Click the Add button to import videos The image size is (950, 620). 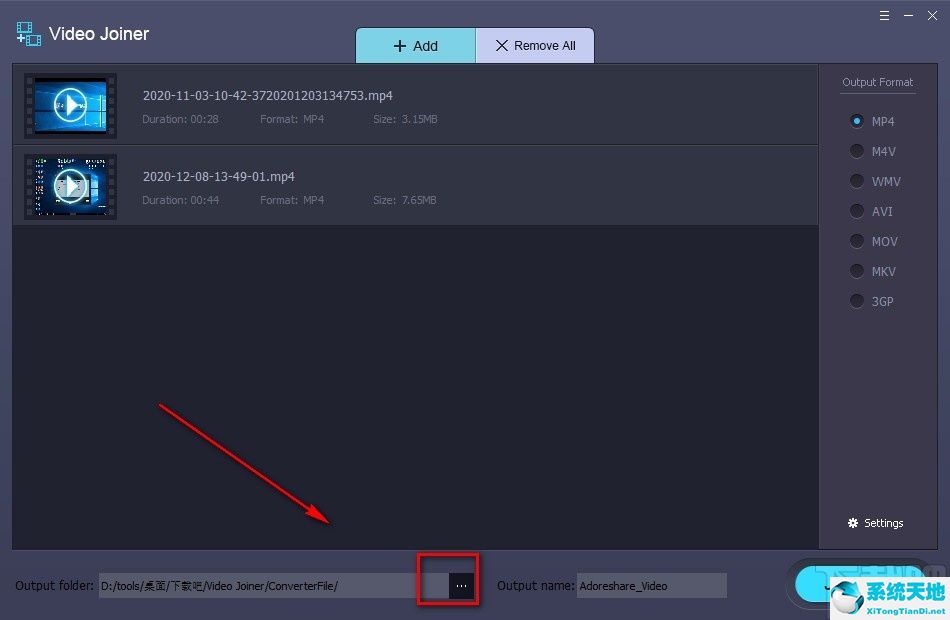point(415,46)
